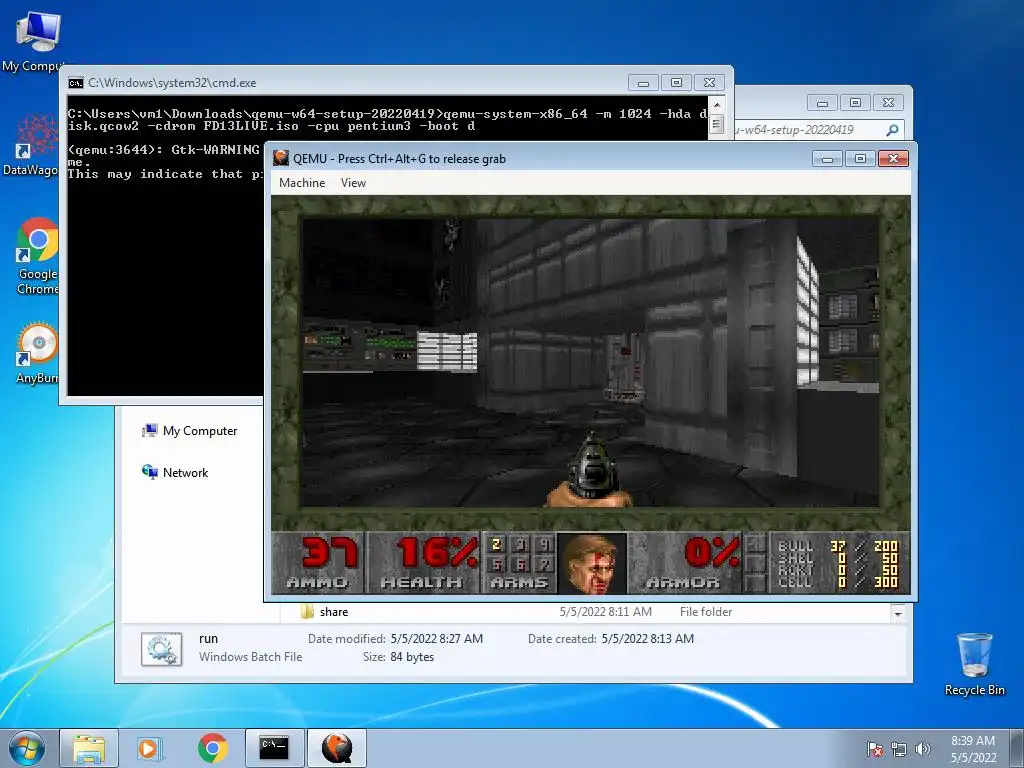Launch the Google Chrome desktop shortcut

coord(38,256)
